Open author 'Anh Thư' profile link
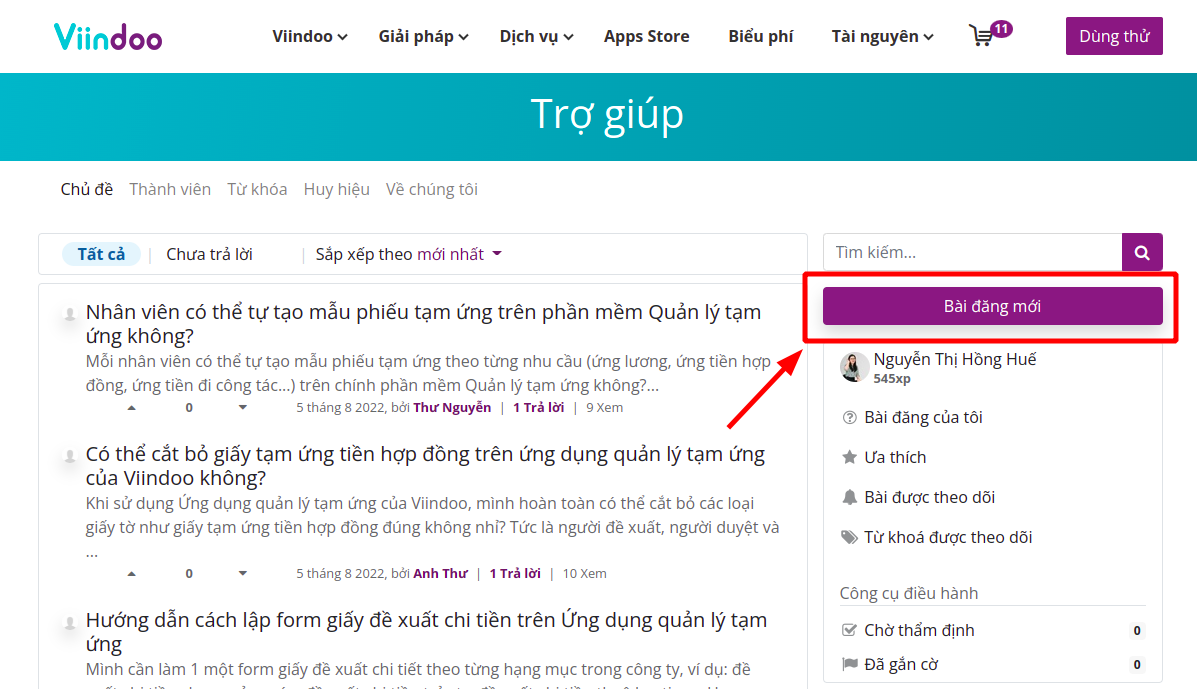This screenshot has width=1197, height=689. click(440, 573)
